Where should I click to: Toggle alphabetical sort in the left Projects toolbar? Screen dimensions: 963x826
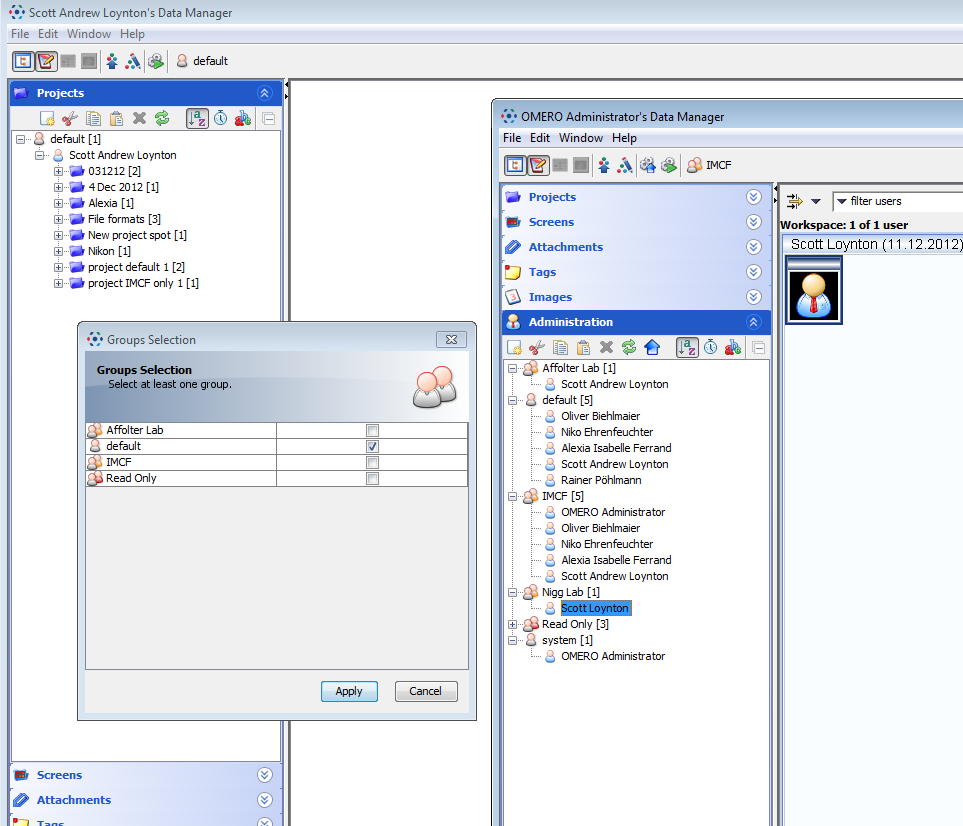pyautogui.click(x=197, y=118)
